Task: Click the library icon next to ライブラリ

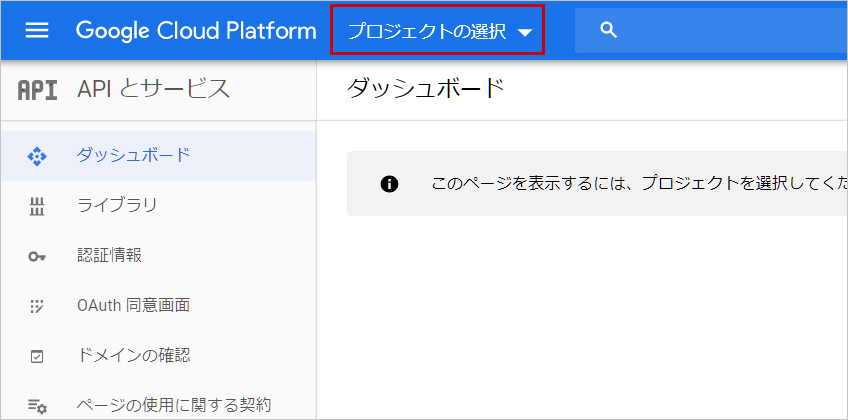Action: [37, 206]
